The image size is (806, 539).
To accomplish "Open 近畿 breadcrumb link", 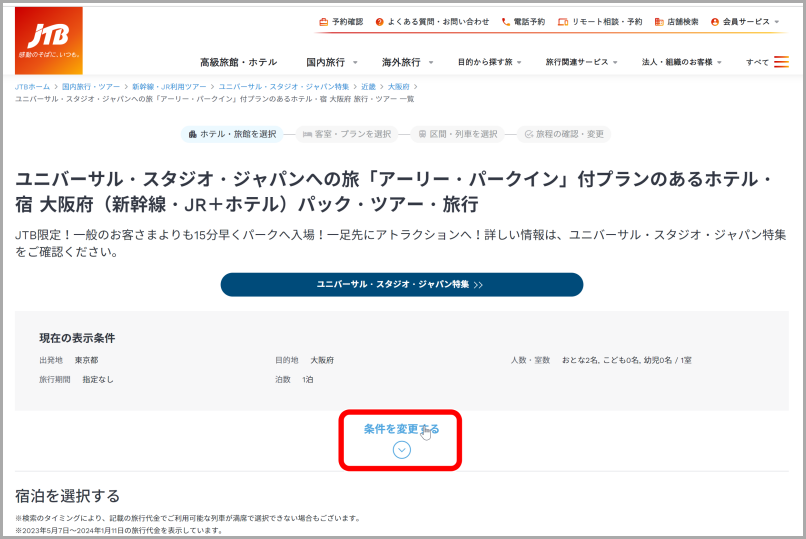I will coord(369,86).
